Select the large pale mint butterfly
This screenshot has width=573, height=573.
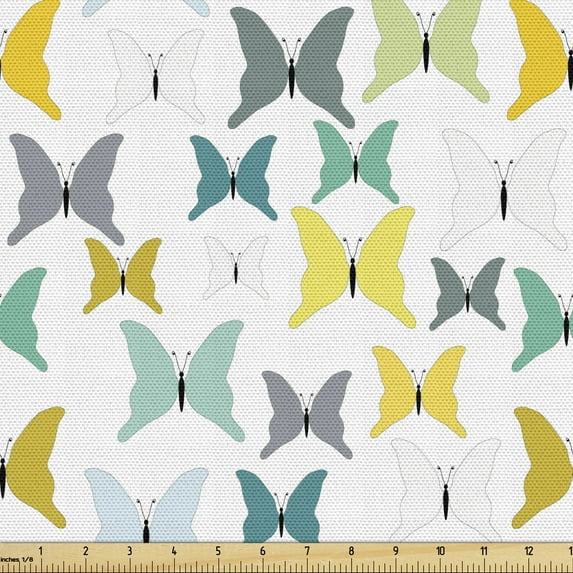click(x=181, y=381)
